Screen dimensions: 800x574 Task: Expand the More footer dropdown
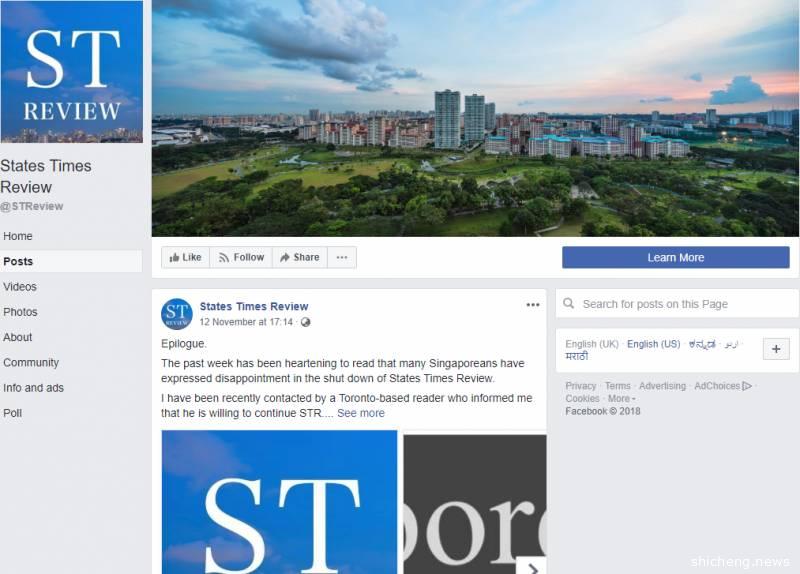(x=621, y=398)
